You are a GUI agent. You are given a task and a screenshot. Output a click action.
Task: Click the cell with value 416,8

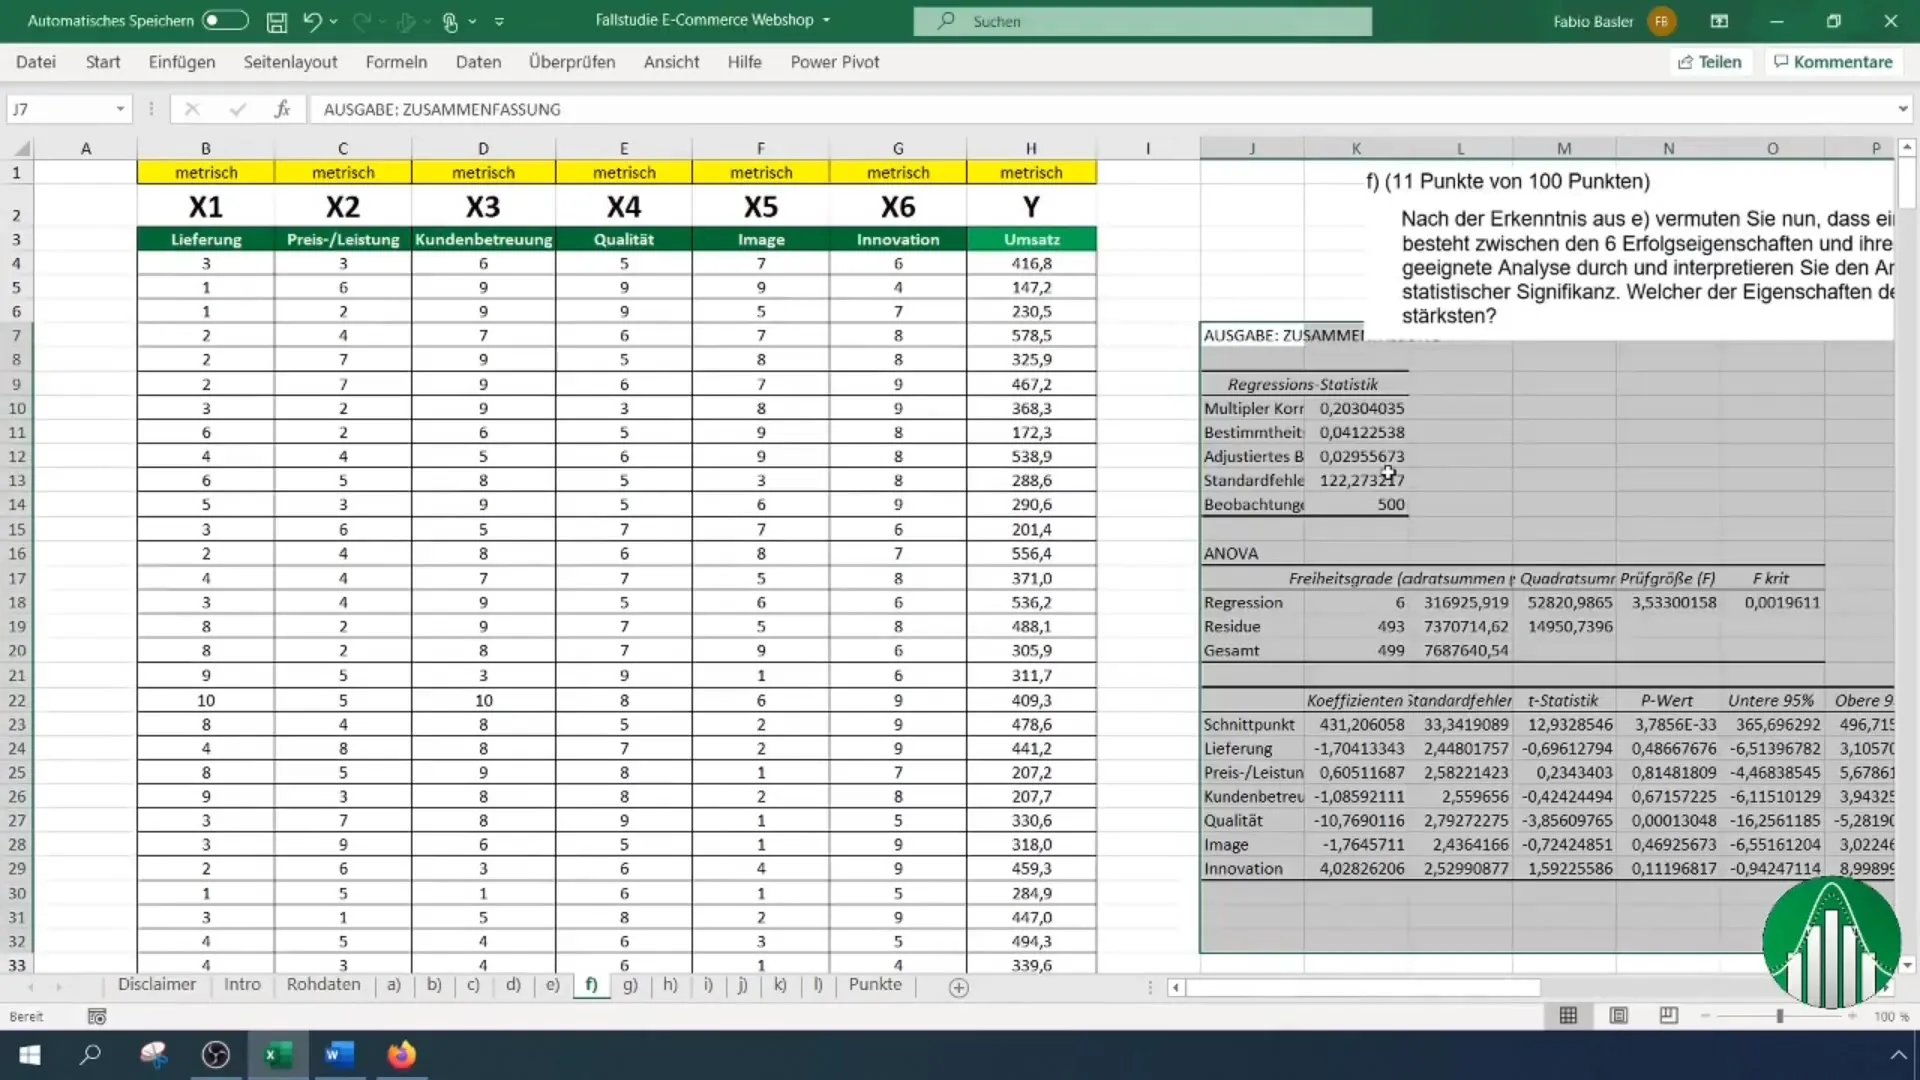(x=1031, y=264)
